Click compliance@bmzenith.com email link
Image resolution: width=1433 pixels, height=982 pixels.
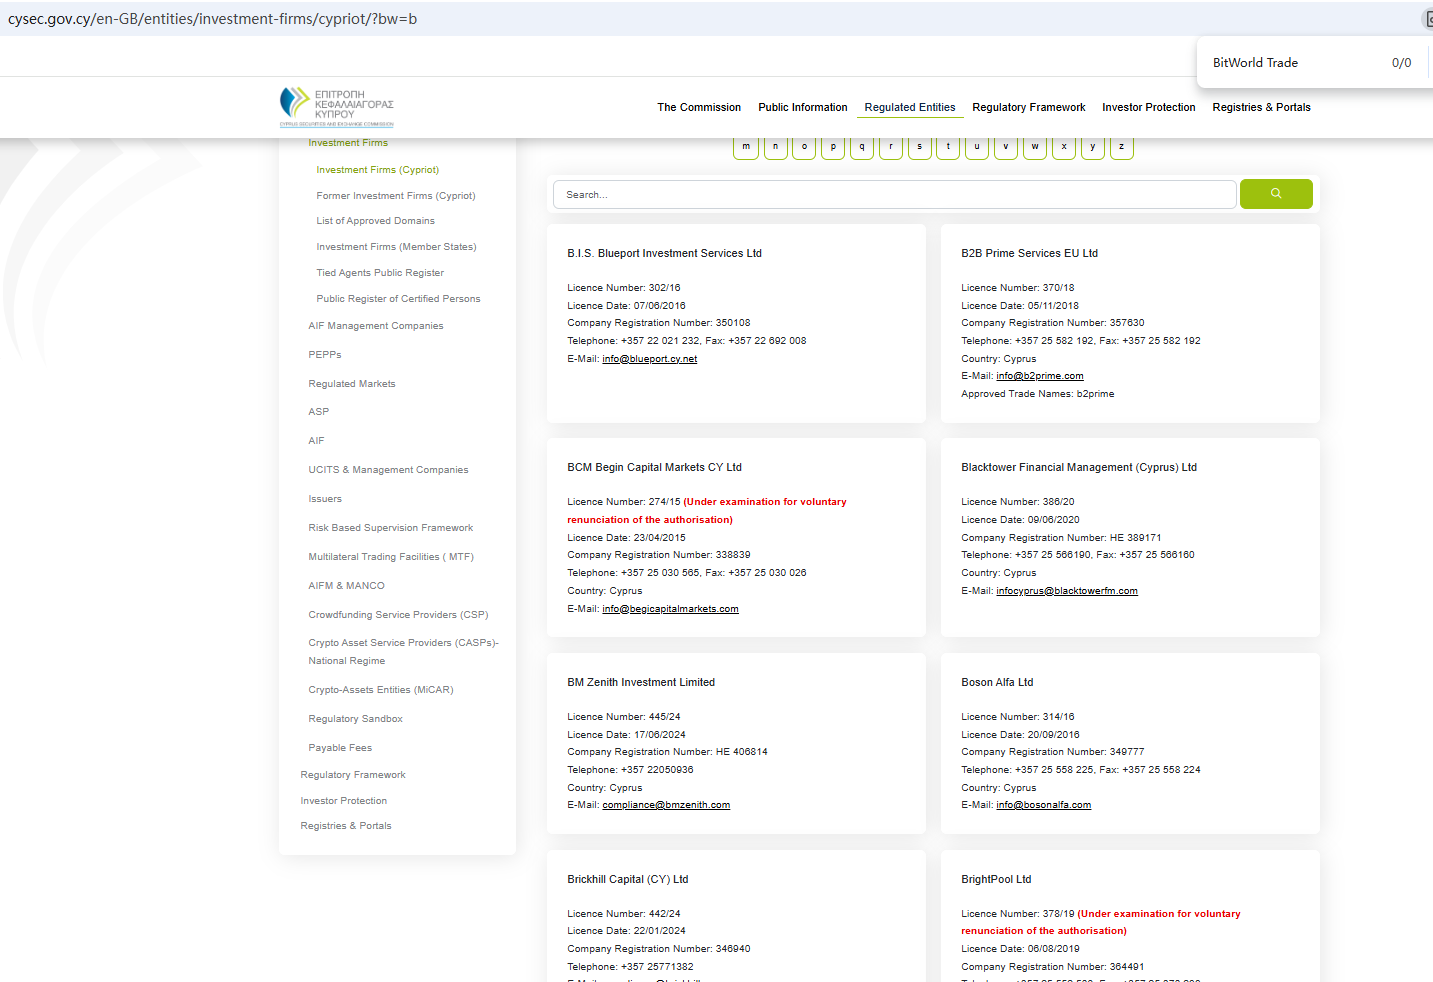pyautogui.click(x=665, y=805)
